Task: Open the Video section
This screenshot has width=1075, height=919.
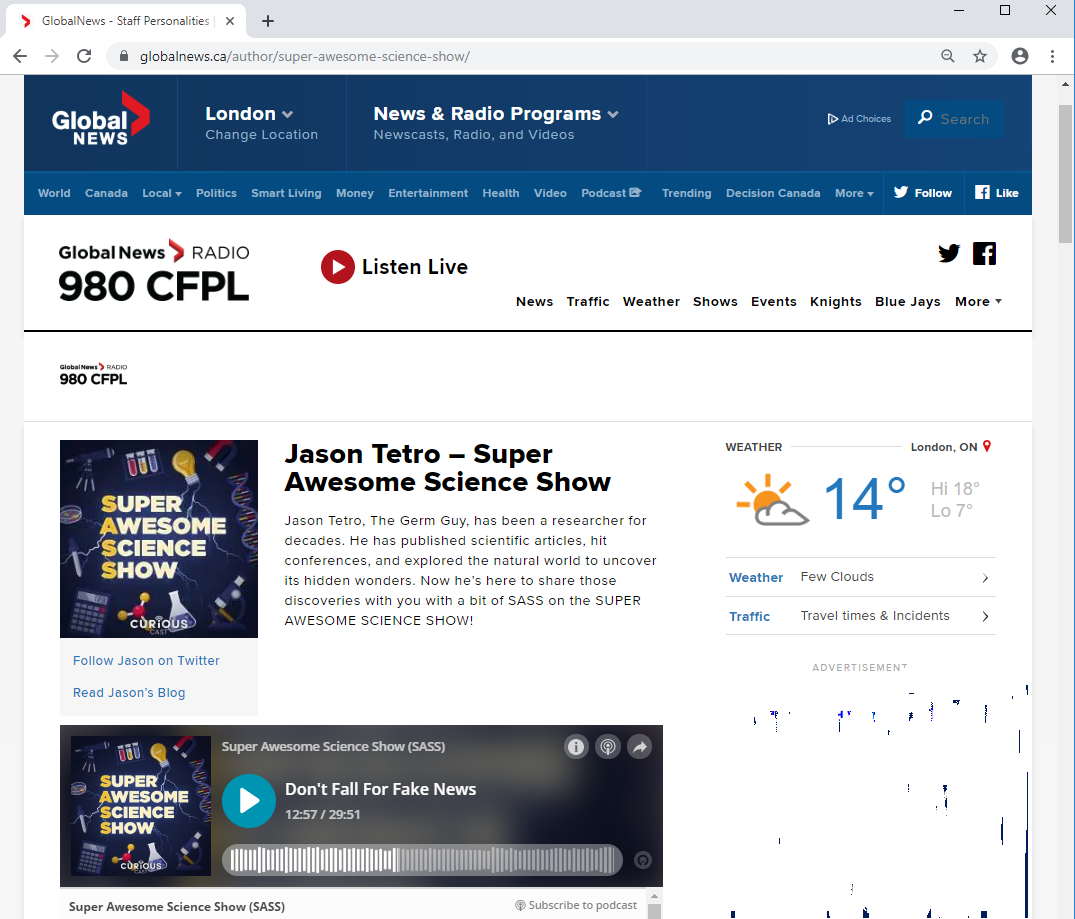Action: pos(550,193)
